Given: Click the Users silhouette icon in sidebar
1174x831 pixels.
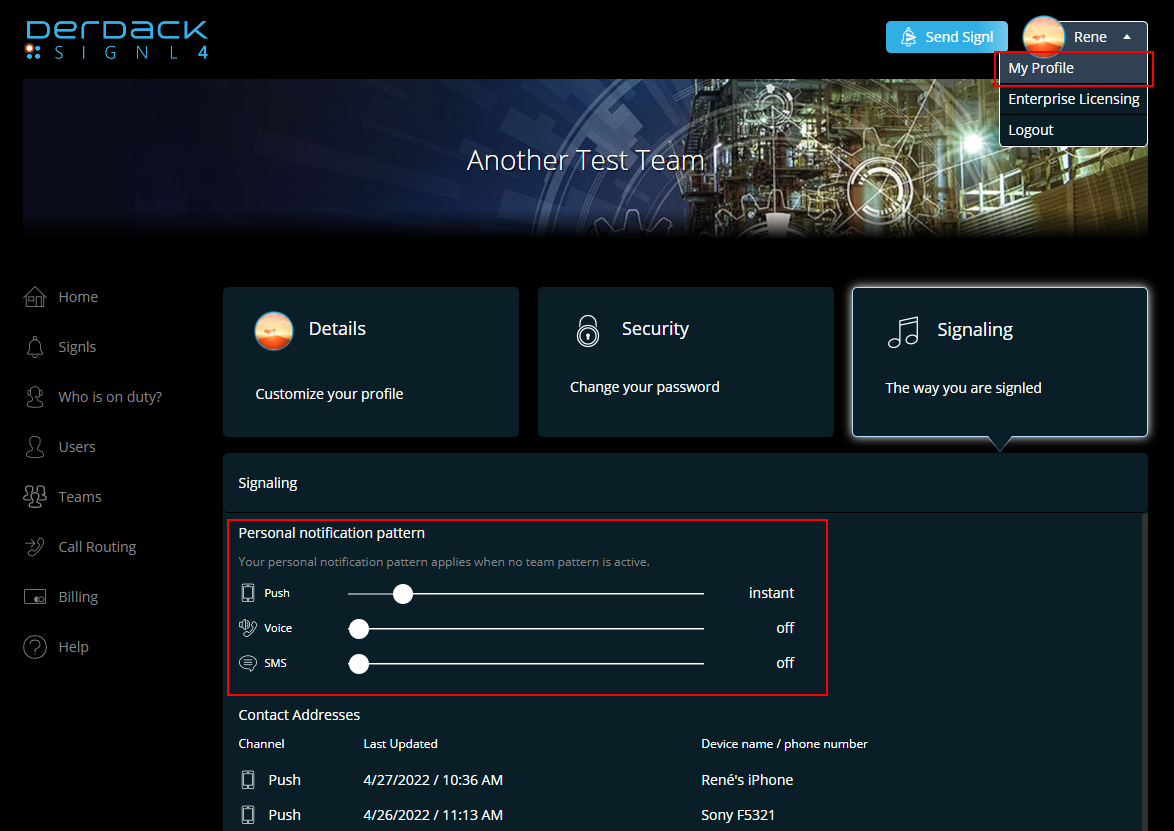Looking at the screenshot, I should (x=34, y=447).
